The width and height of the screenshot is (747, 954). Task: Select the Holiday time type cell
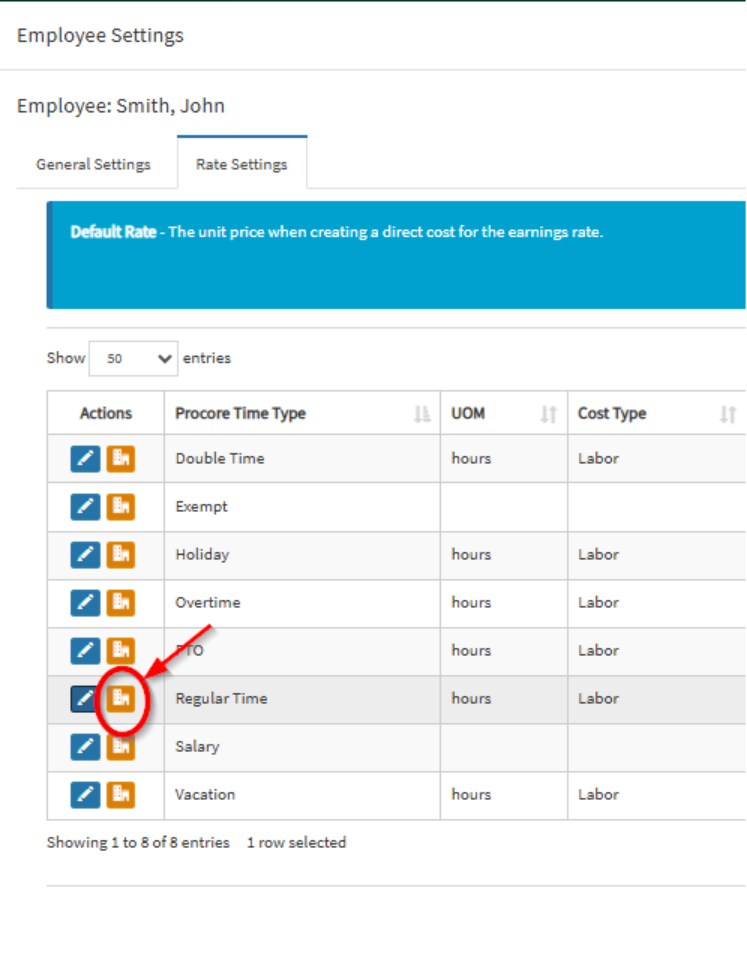[302, 555]
